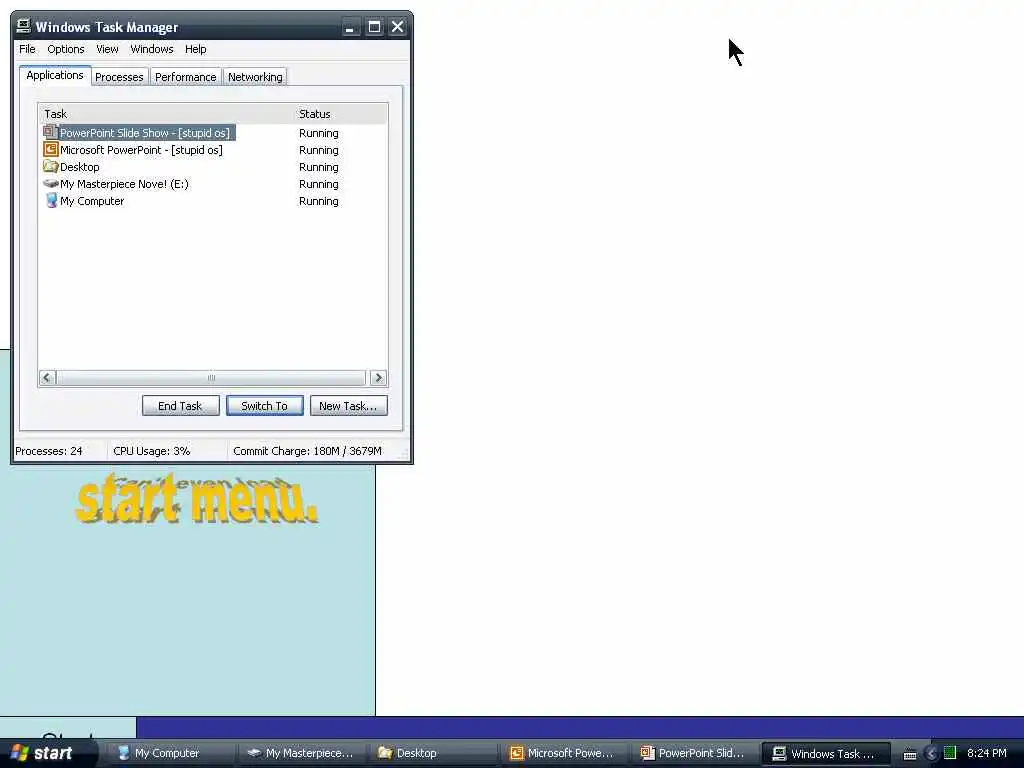This screenshot has height=768, width=1024.
Task: Click the PowerPoint Slide Show task icon
Action: 50,132
